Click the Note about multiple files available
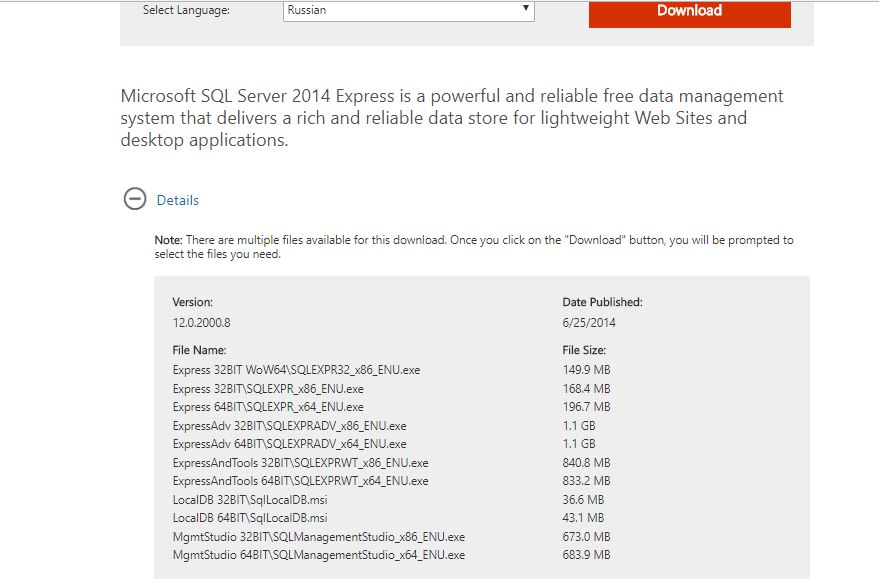Viewport: 879px width, 585px height. [x=474, y=247]
